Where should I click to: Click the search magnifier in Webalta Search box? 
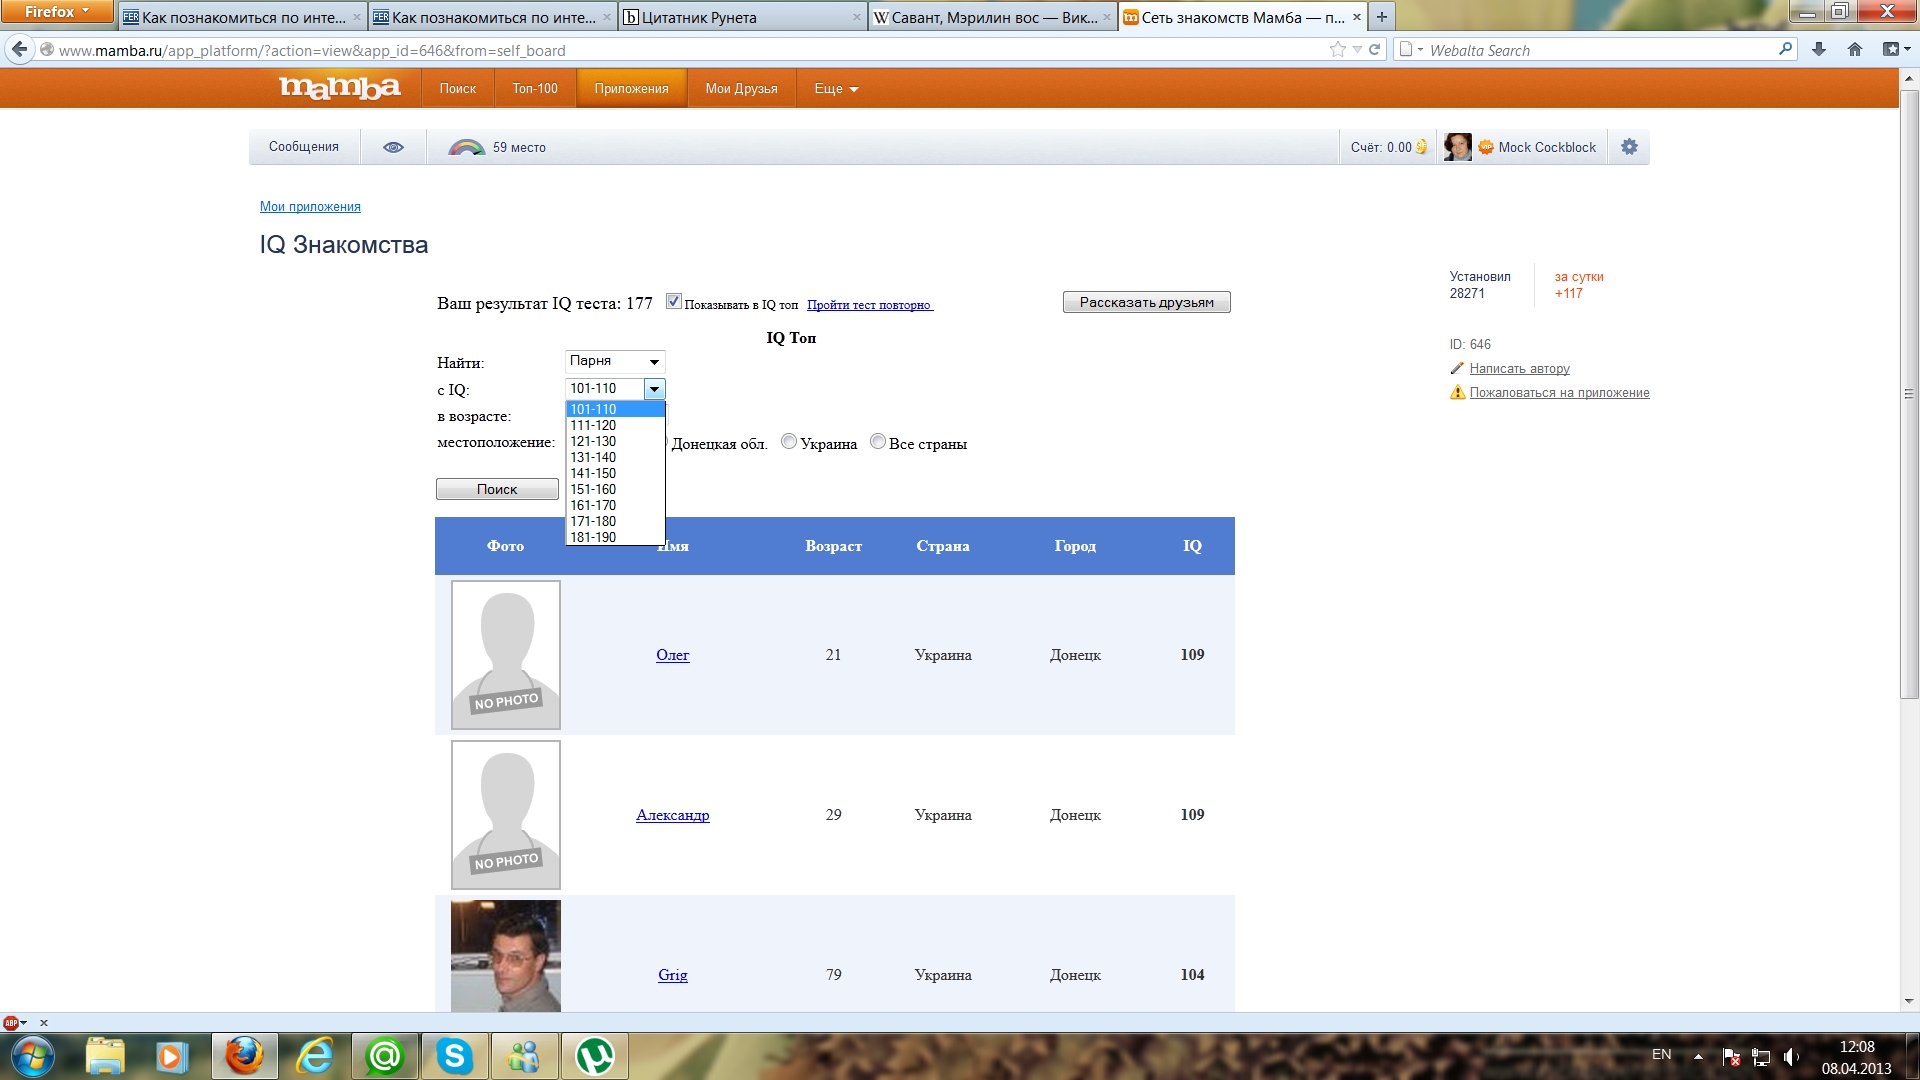(1785, 49)
